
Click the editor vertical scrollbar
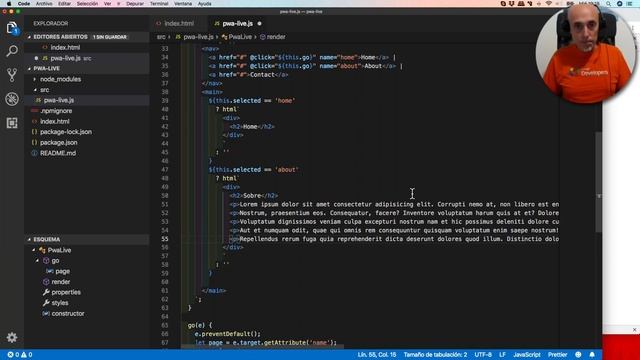click(598, 182)
